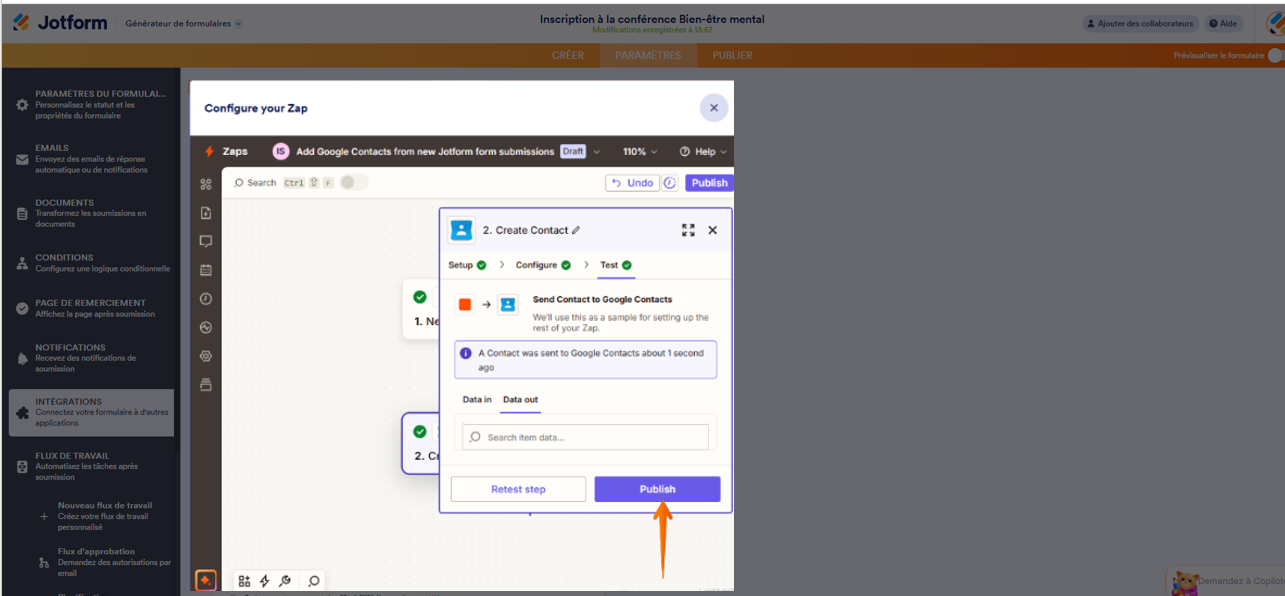Image resolution: width=1285 pixels, height=596 pixels.
Task: Open the Help menu in Zapier
Action: tap(703, 152)
